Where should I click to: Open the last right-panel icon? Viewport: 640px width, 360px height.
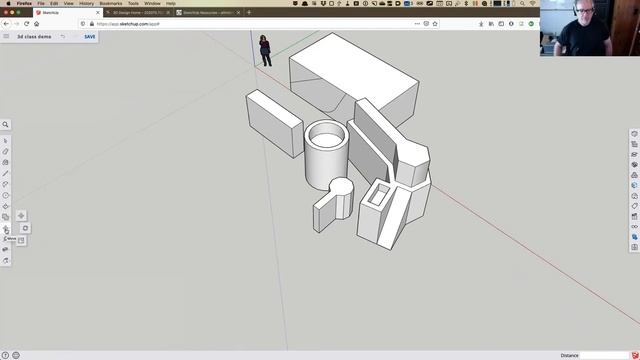click(634, 247)
